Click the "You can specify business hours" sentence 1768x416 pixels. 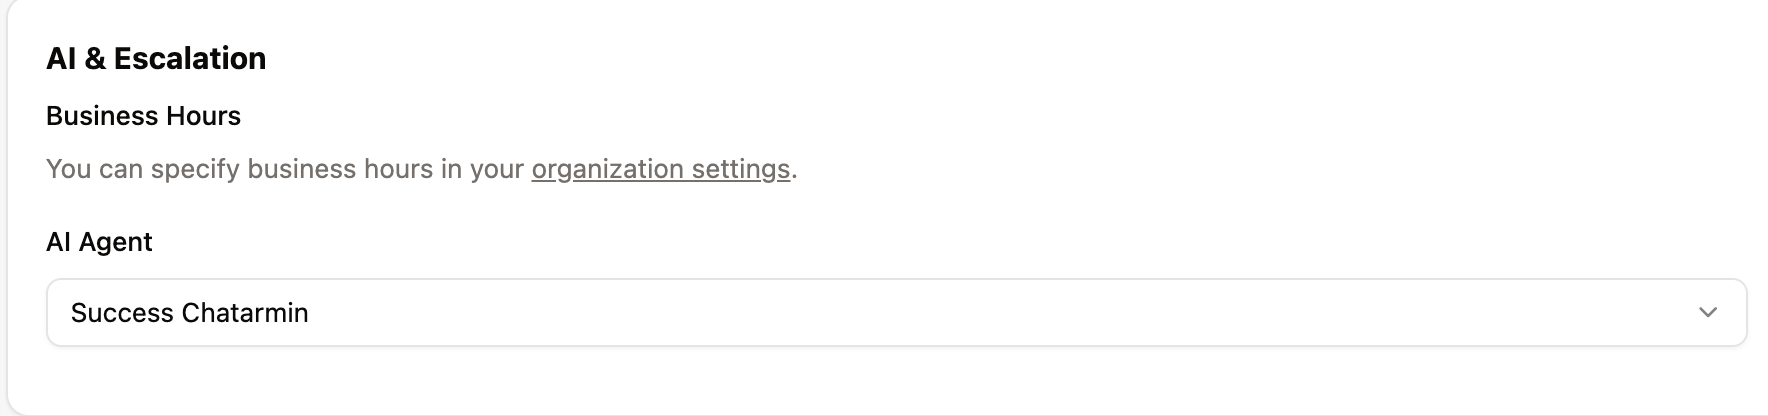tap(288, 169)
